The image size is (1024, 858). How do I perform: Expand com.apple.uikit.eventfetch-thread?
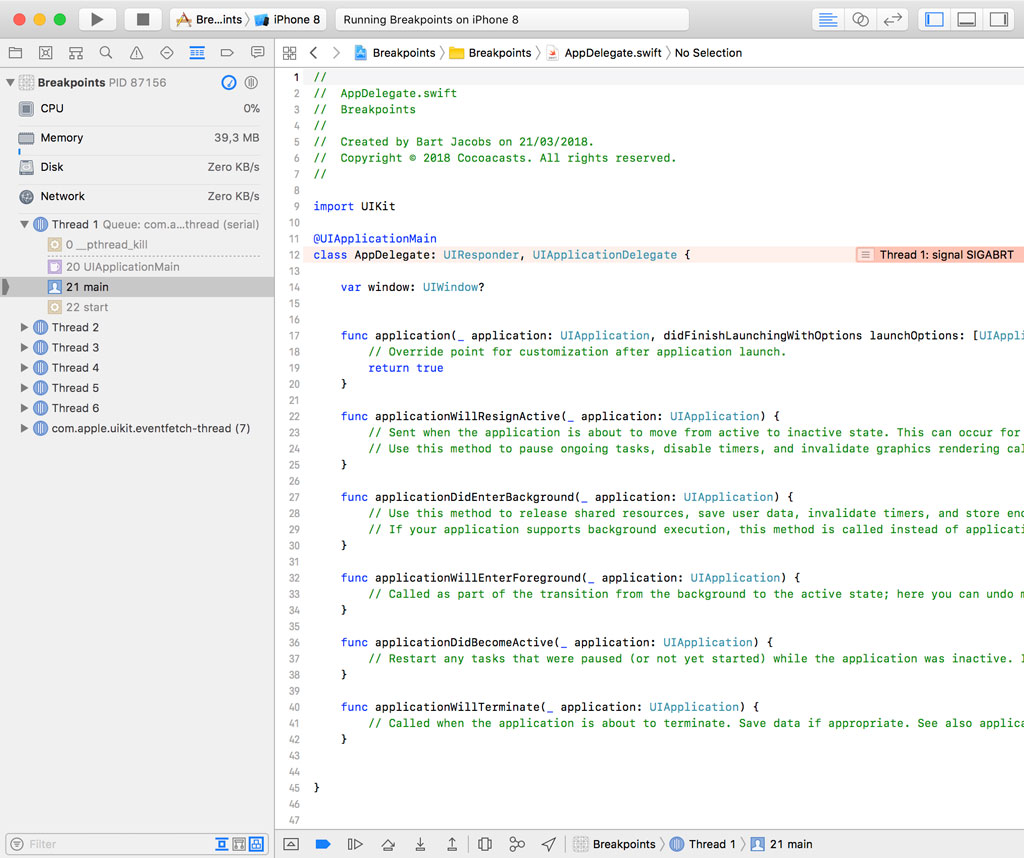[24, 428]
